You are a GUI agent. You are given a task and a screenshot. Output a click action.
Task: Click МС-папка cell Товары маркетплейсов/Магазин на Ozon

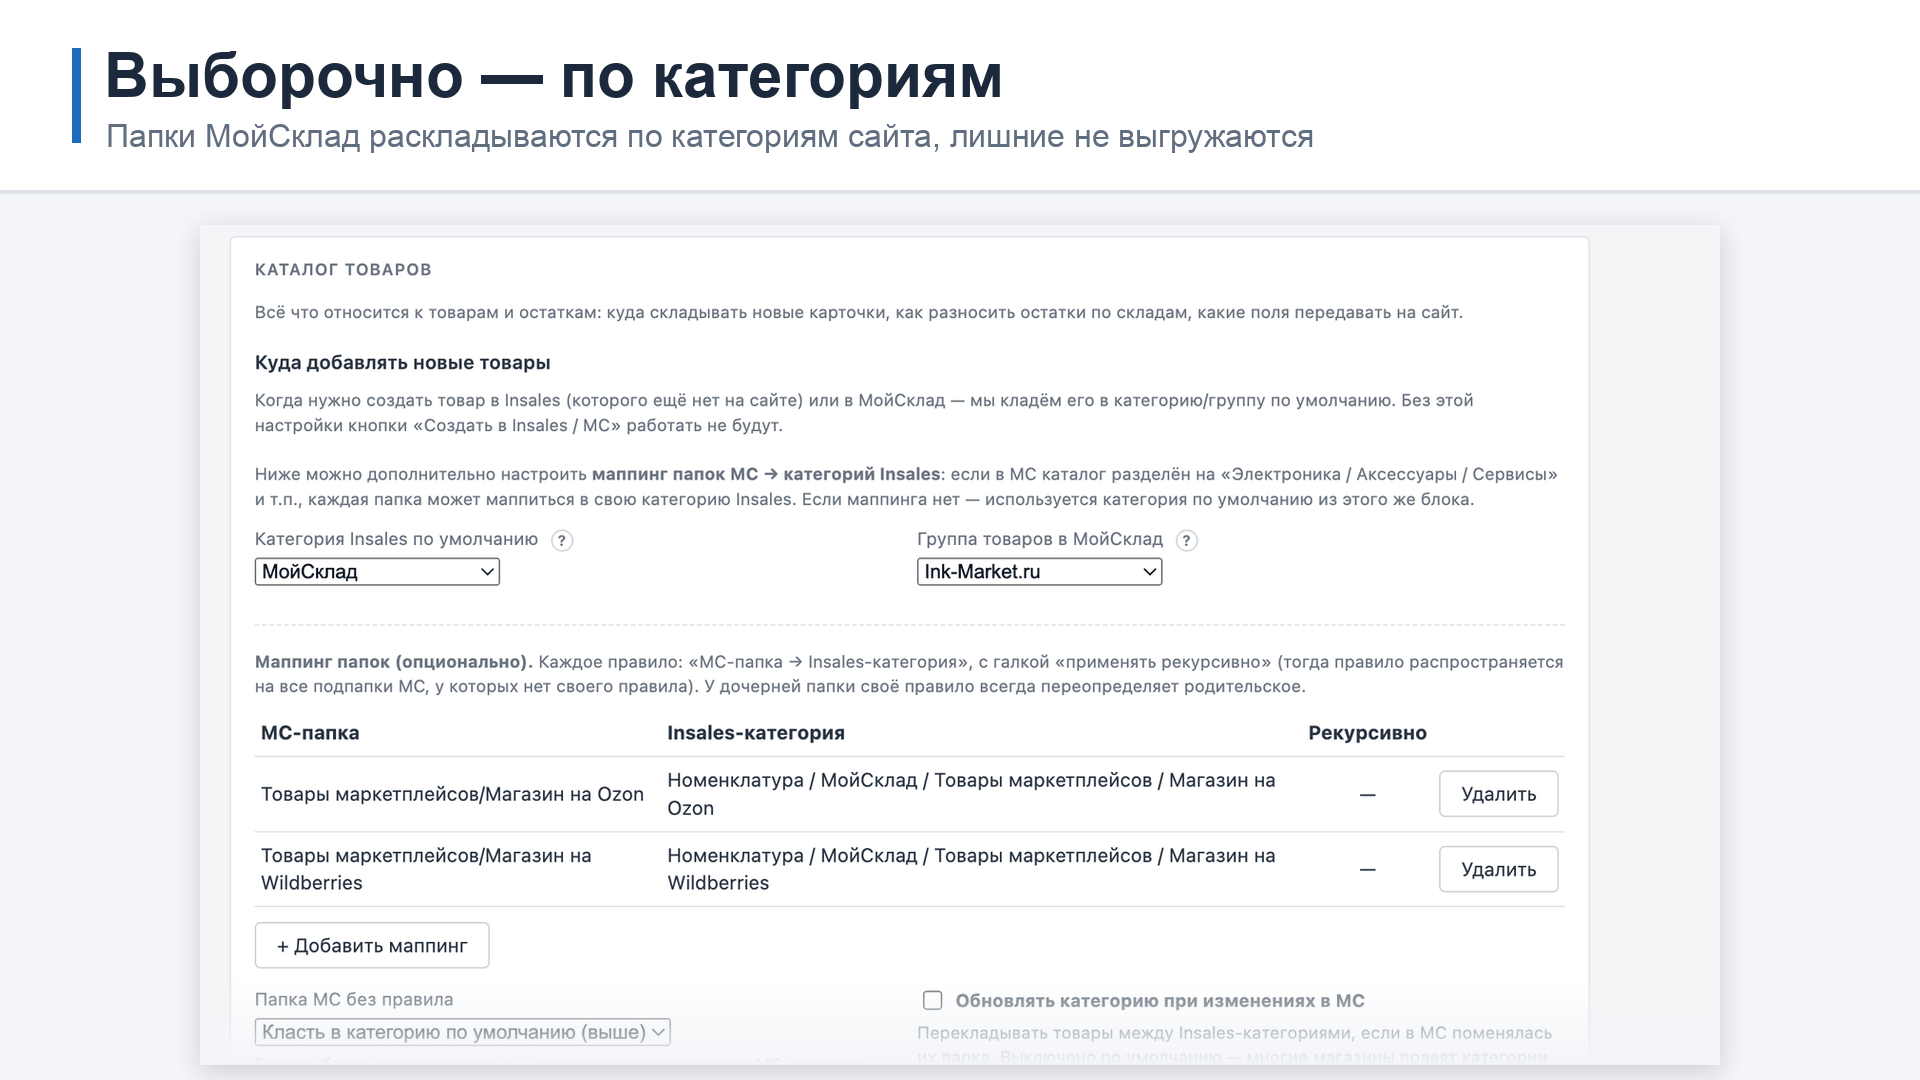click(x=452, y=794)
